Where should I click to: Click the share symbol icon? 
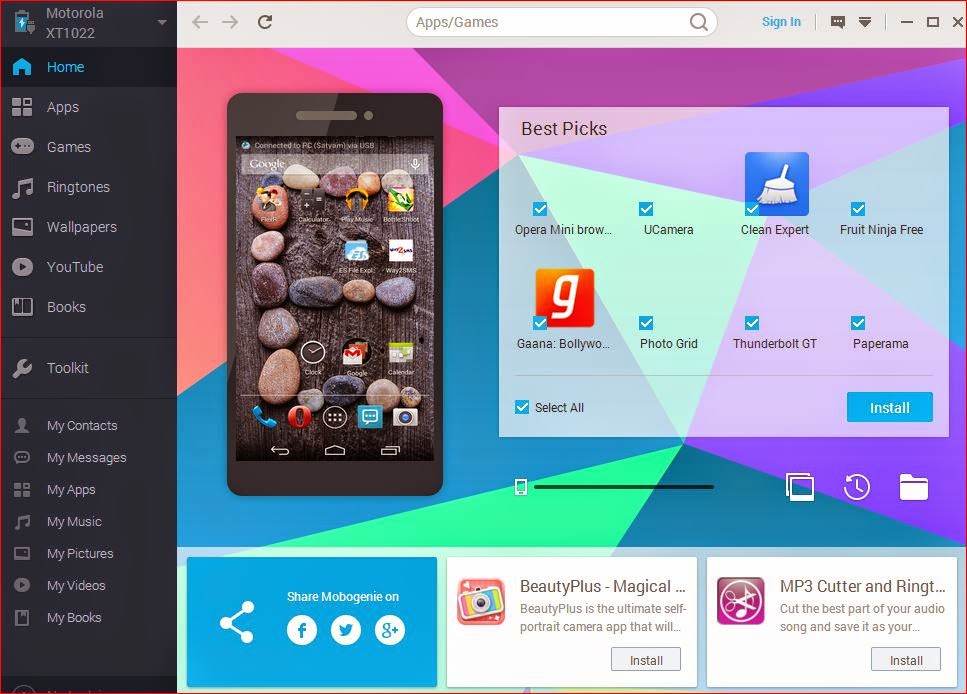[237, 622]
